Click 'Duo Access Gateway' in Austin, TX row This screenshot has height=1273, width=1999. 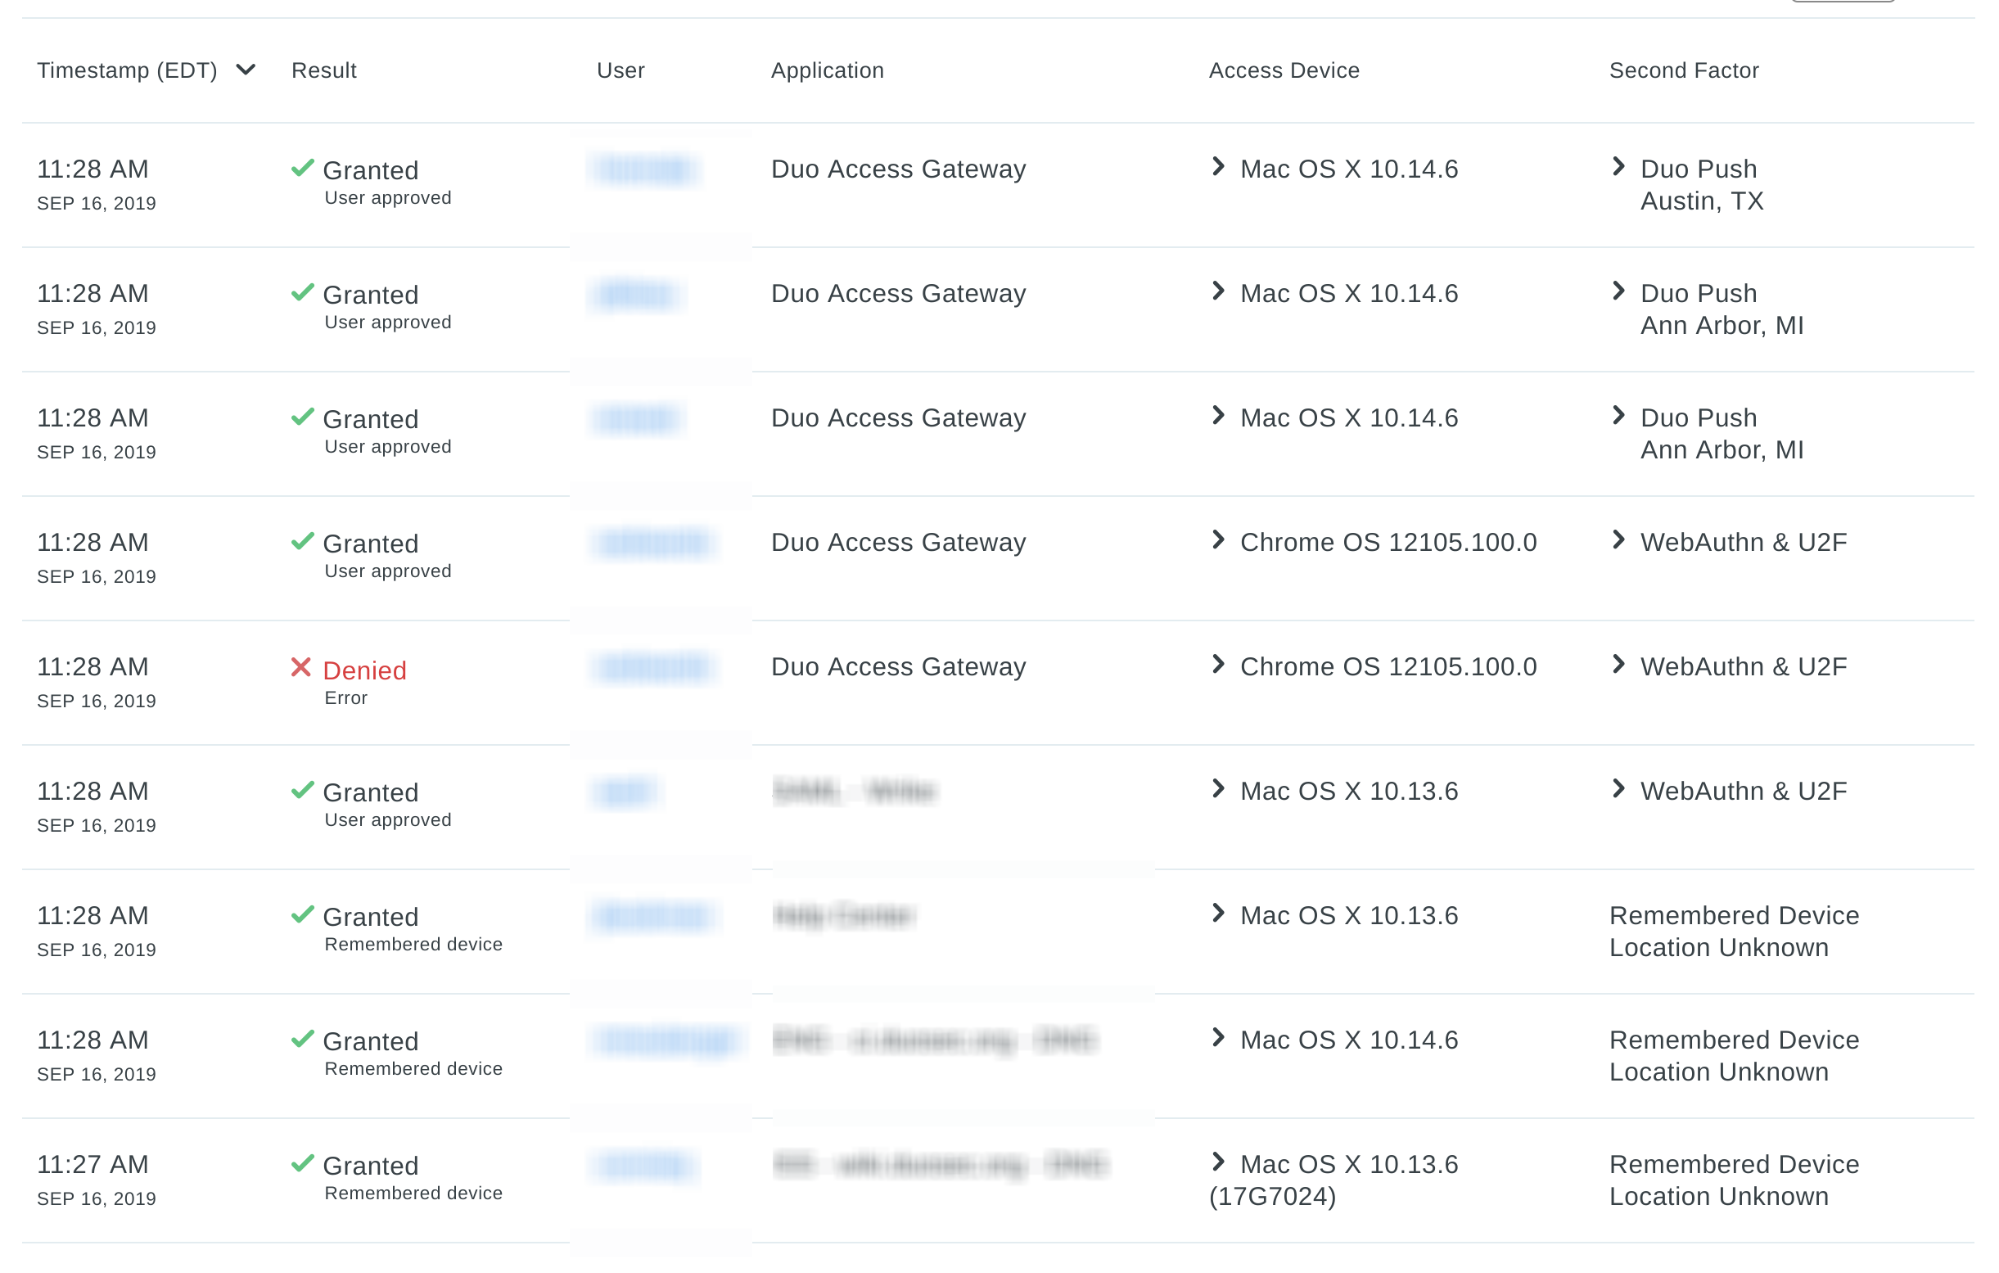[x=898, y=169]
